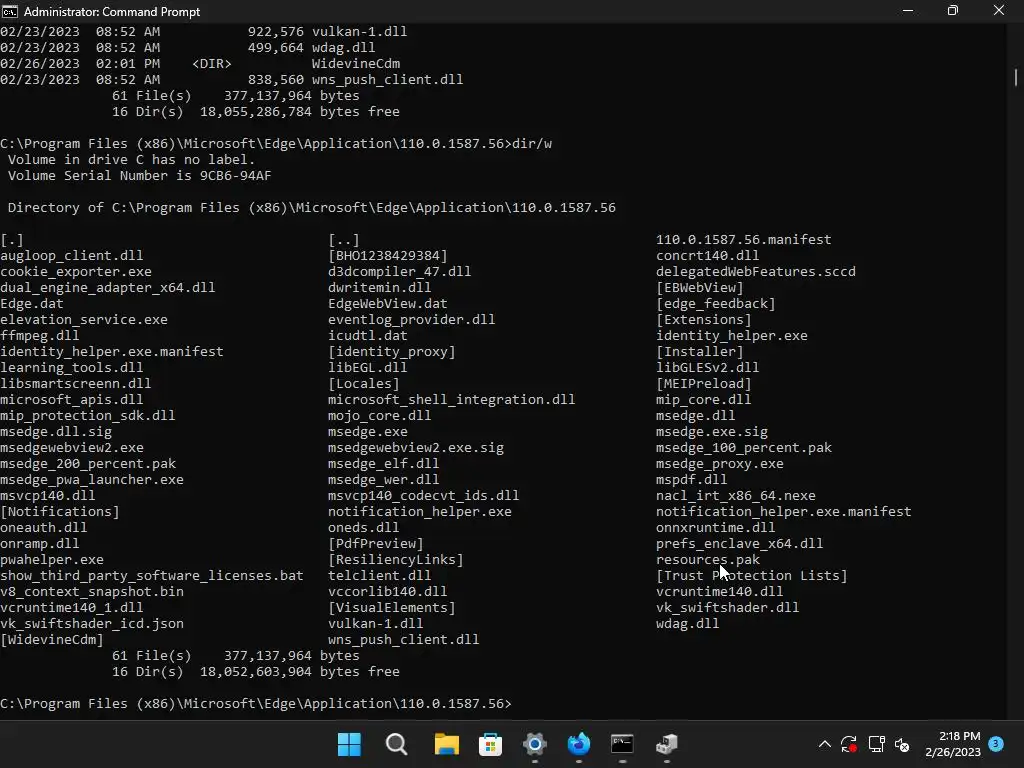Select 110.0.1587.56.manifest entry
This screenshot has width=1024, height=768.
[744, 240]
